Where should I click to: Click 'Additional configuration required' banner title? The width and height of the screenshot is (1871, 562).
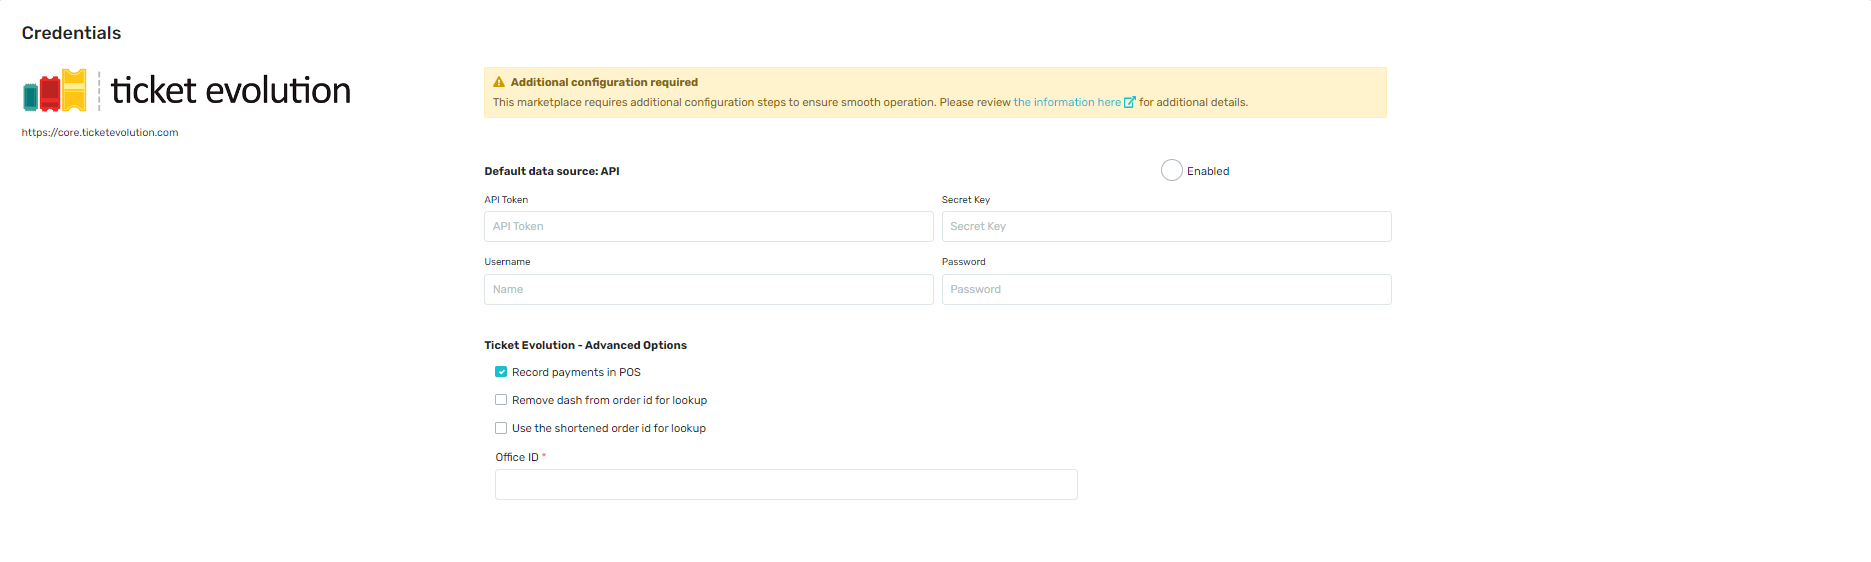pos(604,82)
